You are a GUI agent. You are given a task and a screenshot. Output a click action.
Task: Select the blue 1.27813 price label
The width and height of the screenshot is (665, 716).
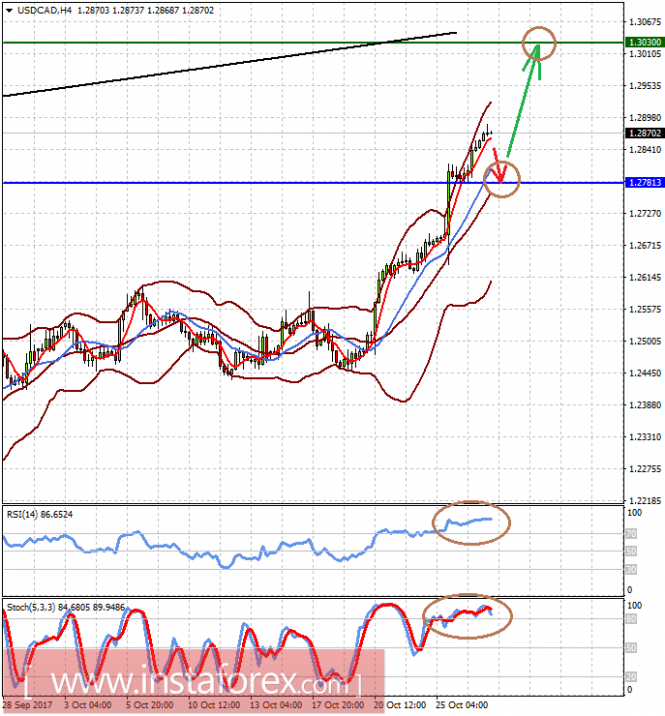point(644,183)
